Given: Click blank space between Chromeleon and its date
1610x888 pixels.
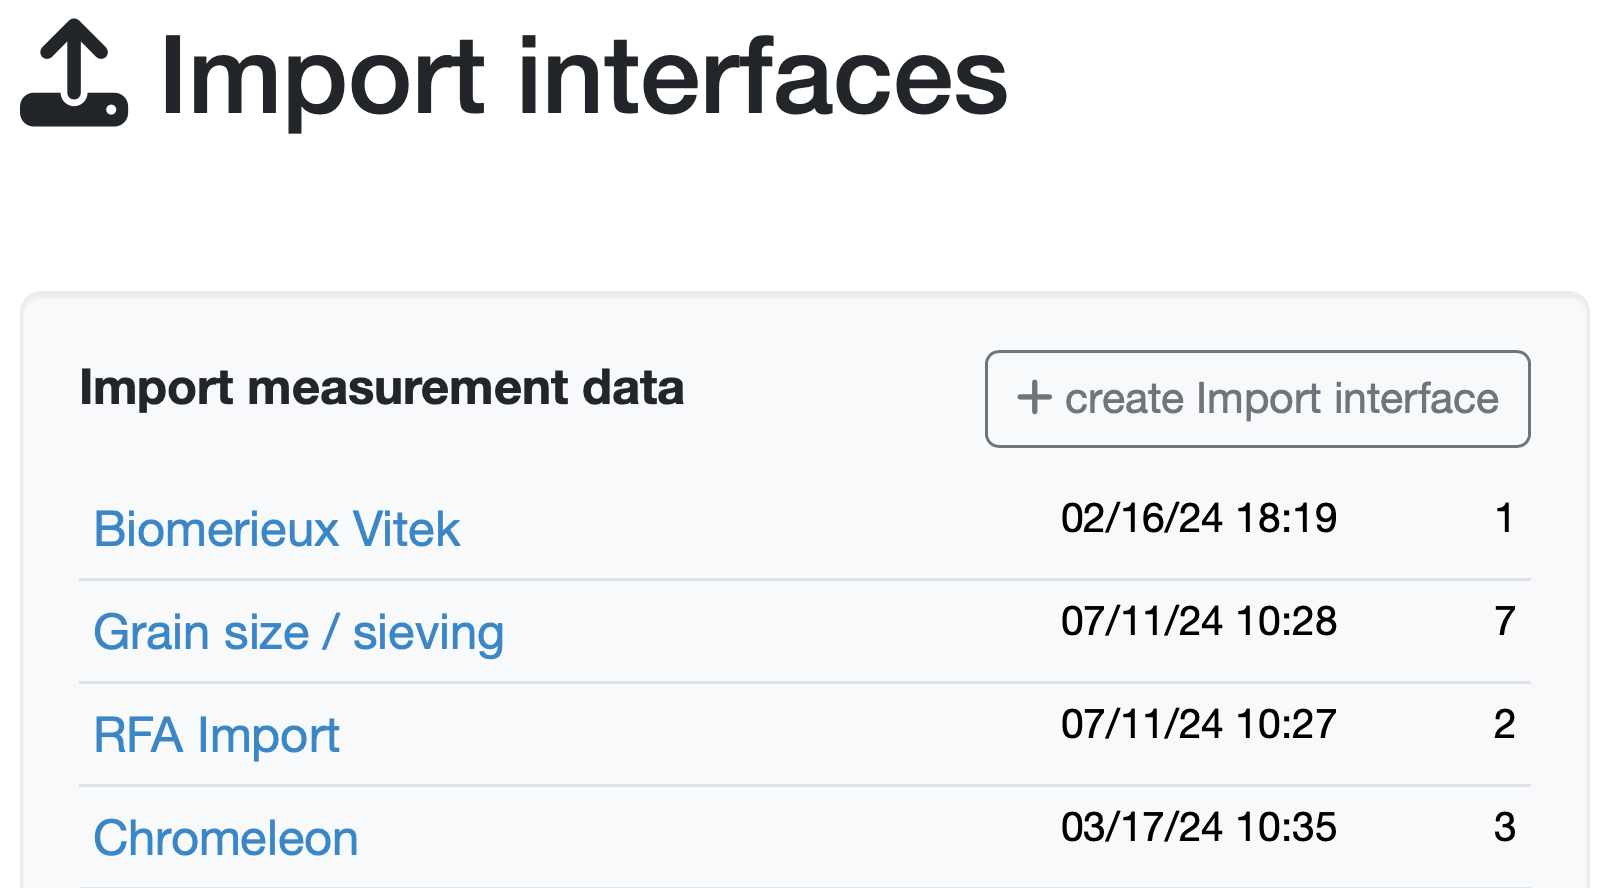Looking at the screenshot, I should (x=700, y=838).
